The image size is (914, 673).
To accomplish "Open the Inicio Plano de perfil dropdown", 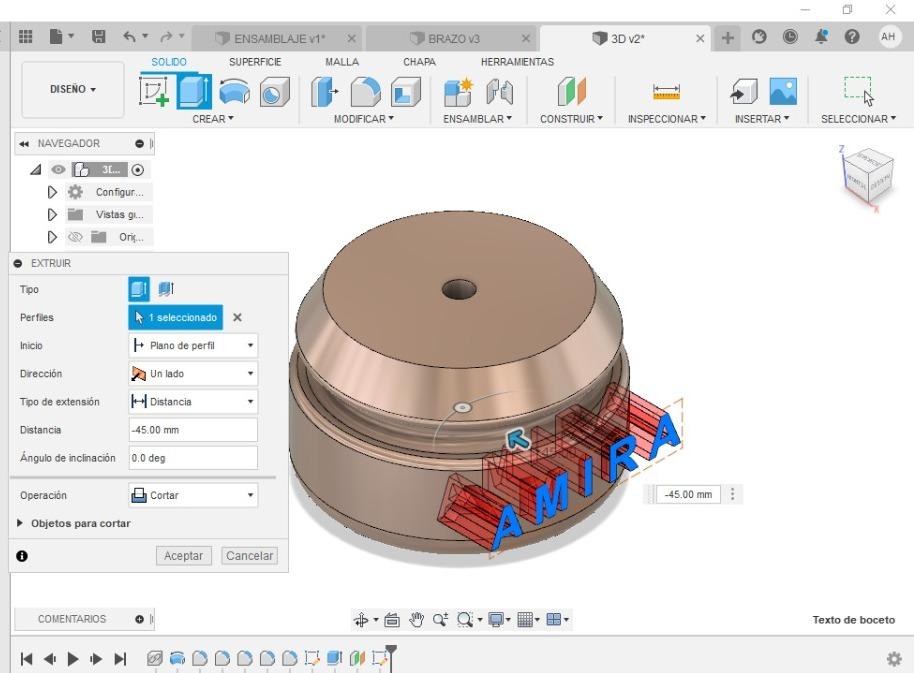I will pyautogui.click(x=193, y=346).
